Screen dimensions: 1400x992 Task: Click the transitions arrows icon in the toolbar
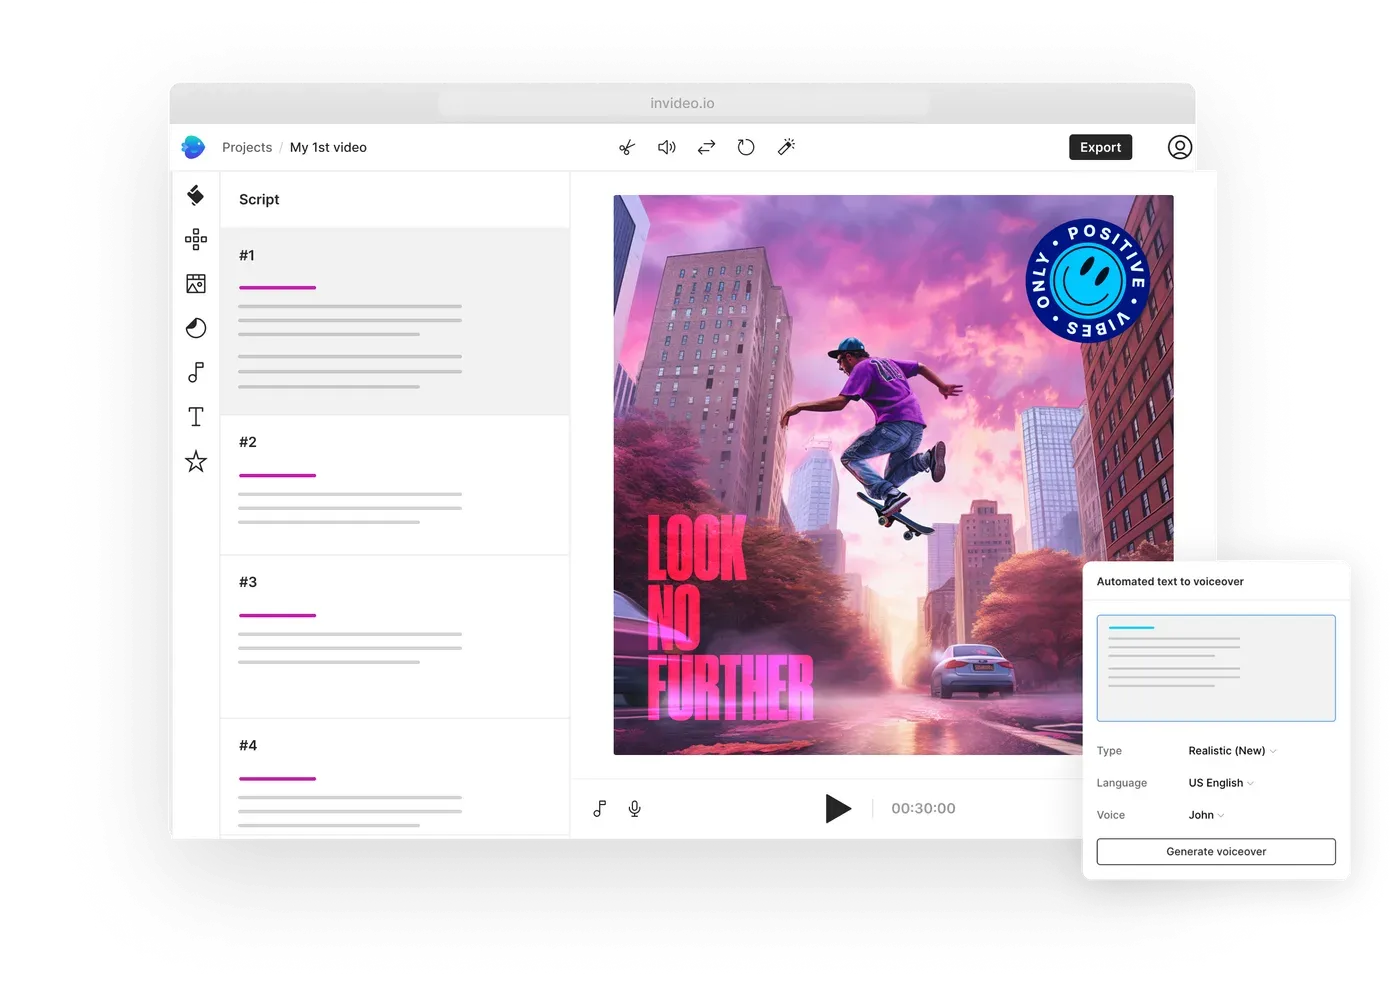pyautogui.click(x=706, y=147)
